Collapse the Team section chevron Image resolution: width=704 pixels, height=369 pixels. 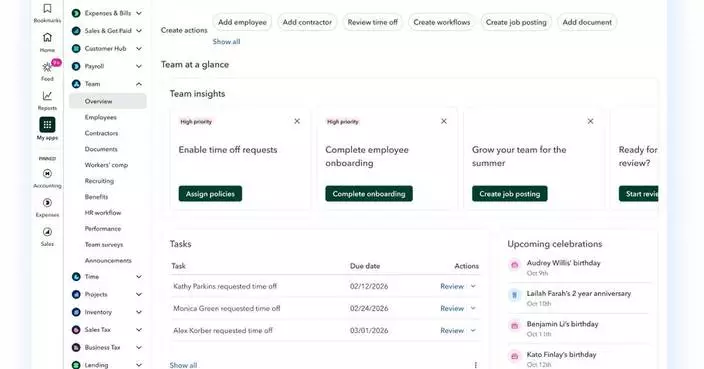(139, 84)
